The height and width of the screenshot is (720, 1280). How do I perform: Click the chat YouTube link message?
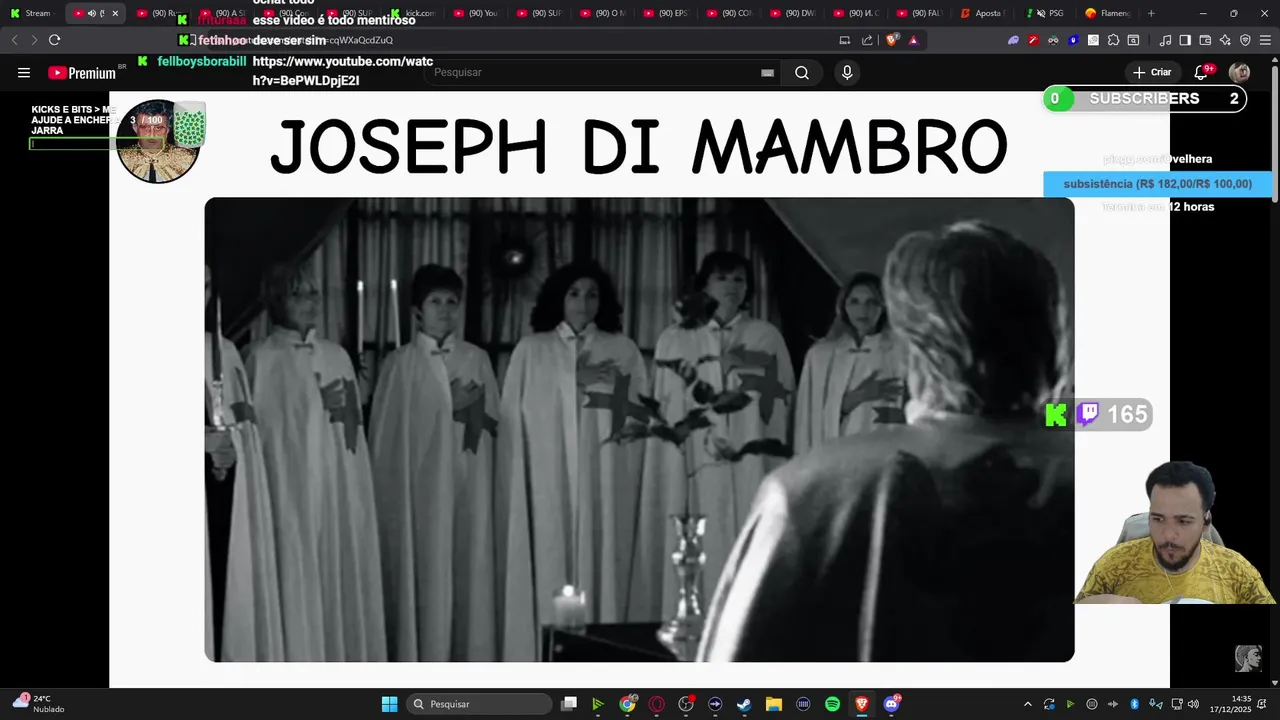pyautogui.click(x=342, y=71)
